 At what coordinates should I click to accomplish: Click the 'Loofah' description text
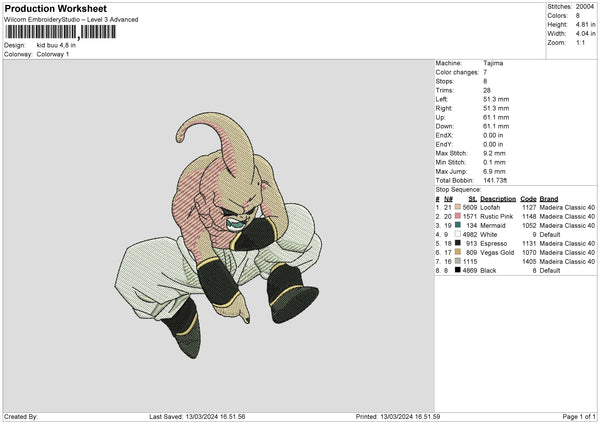490,207
